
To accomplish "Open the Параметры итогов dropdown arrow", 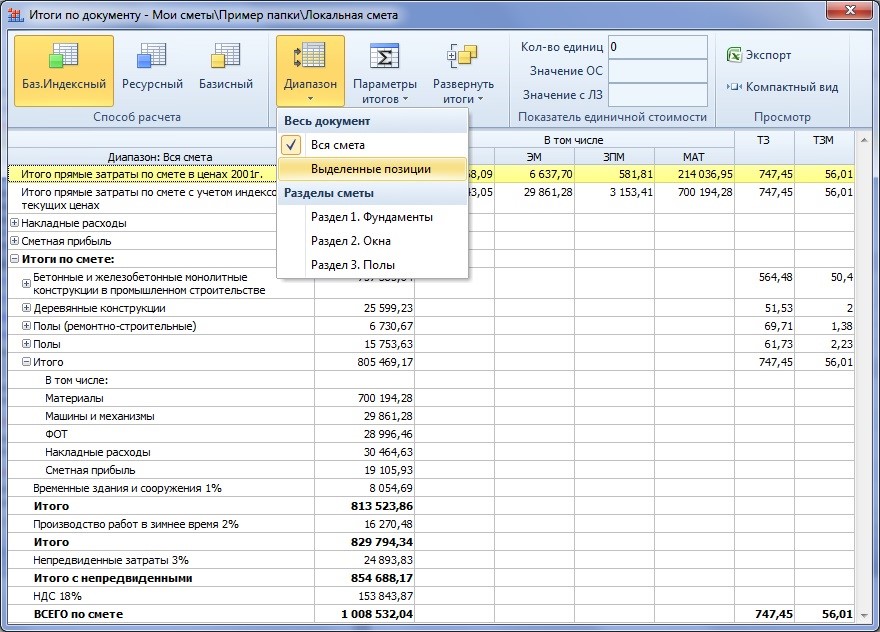I will pyautogui.click(x=405, y=99).
